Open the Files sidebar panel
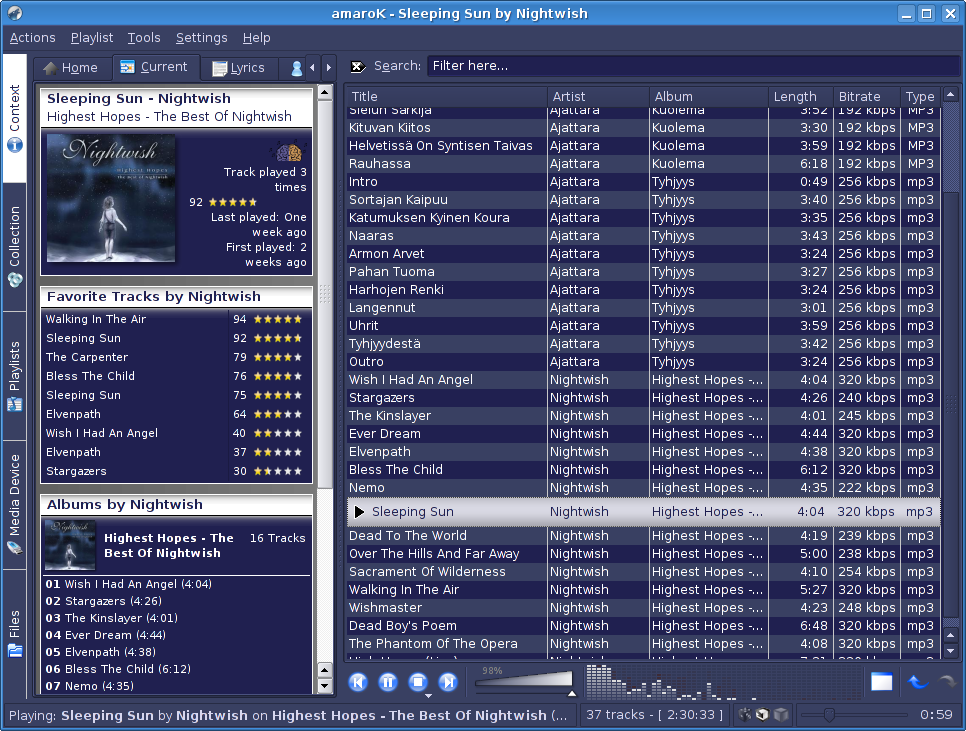 pyautogui.click(x=15, y=634)
